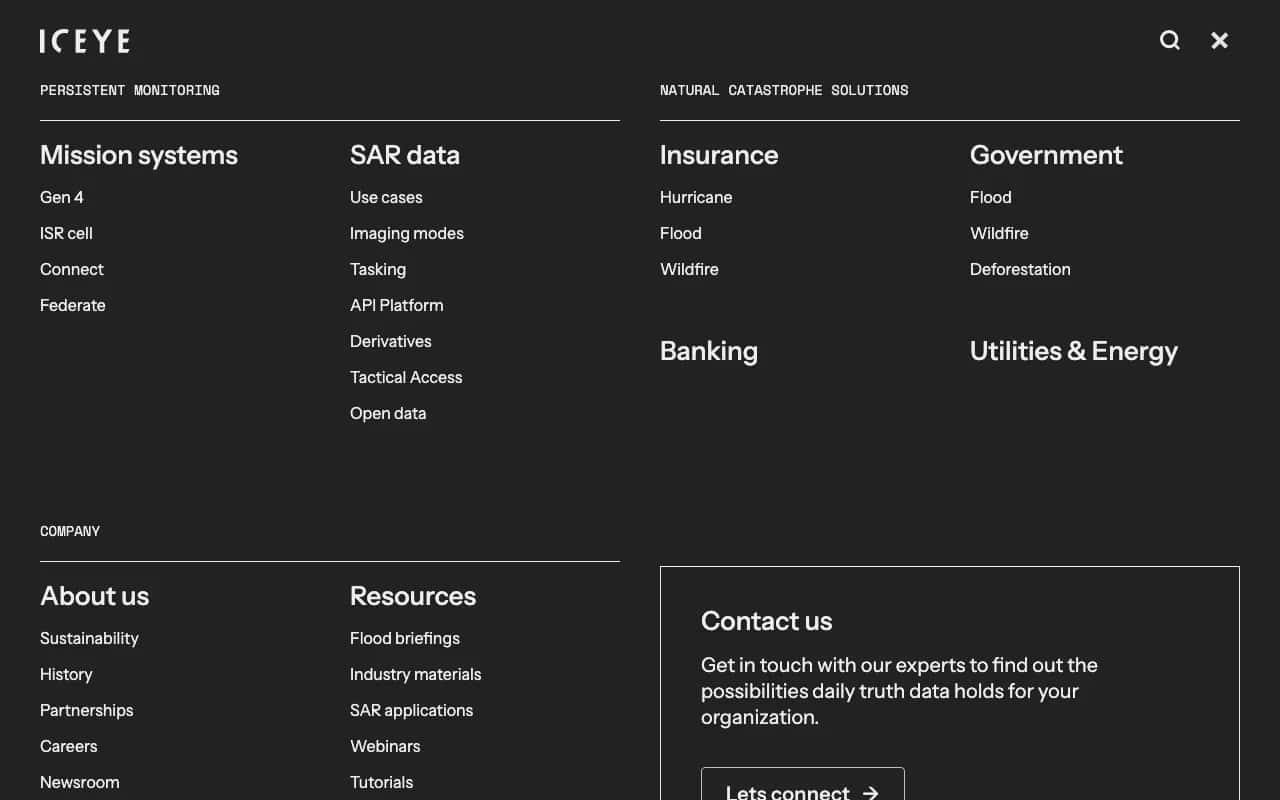Open the Partnerships link
This screenshot has width=1280, height=800.
(x=87, y=710)
